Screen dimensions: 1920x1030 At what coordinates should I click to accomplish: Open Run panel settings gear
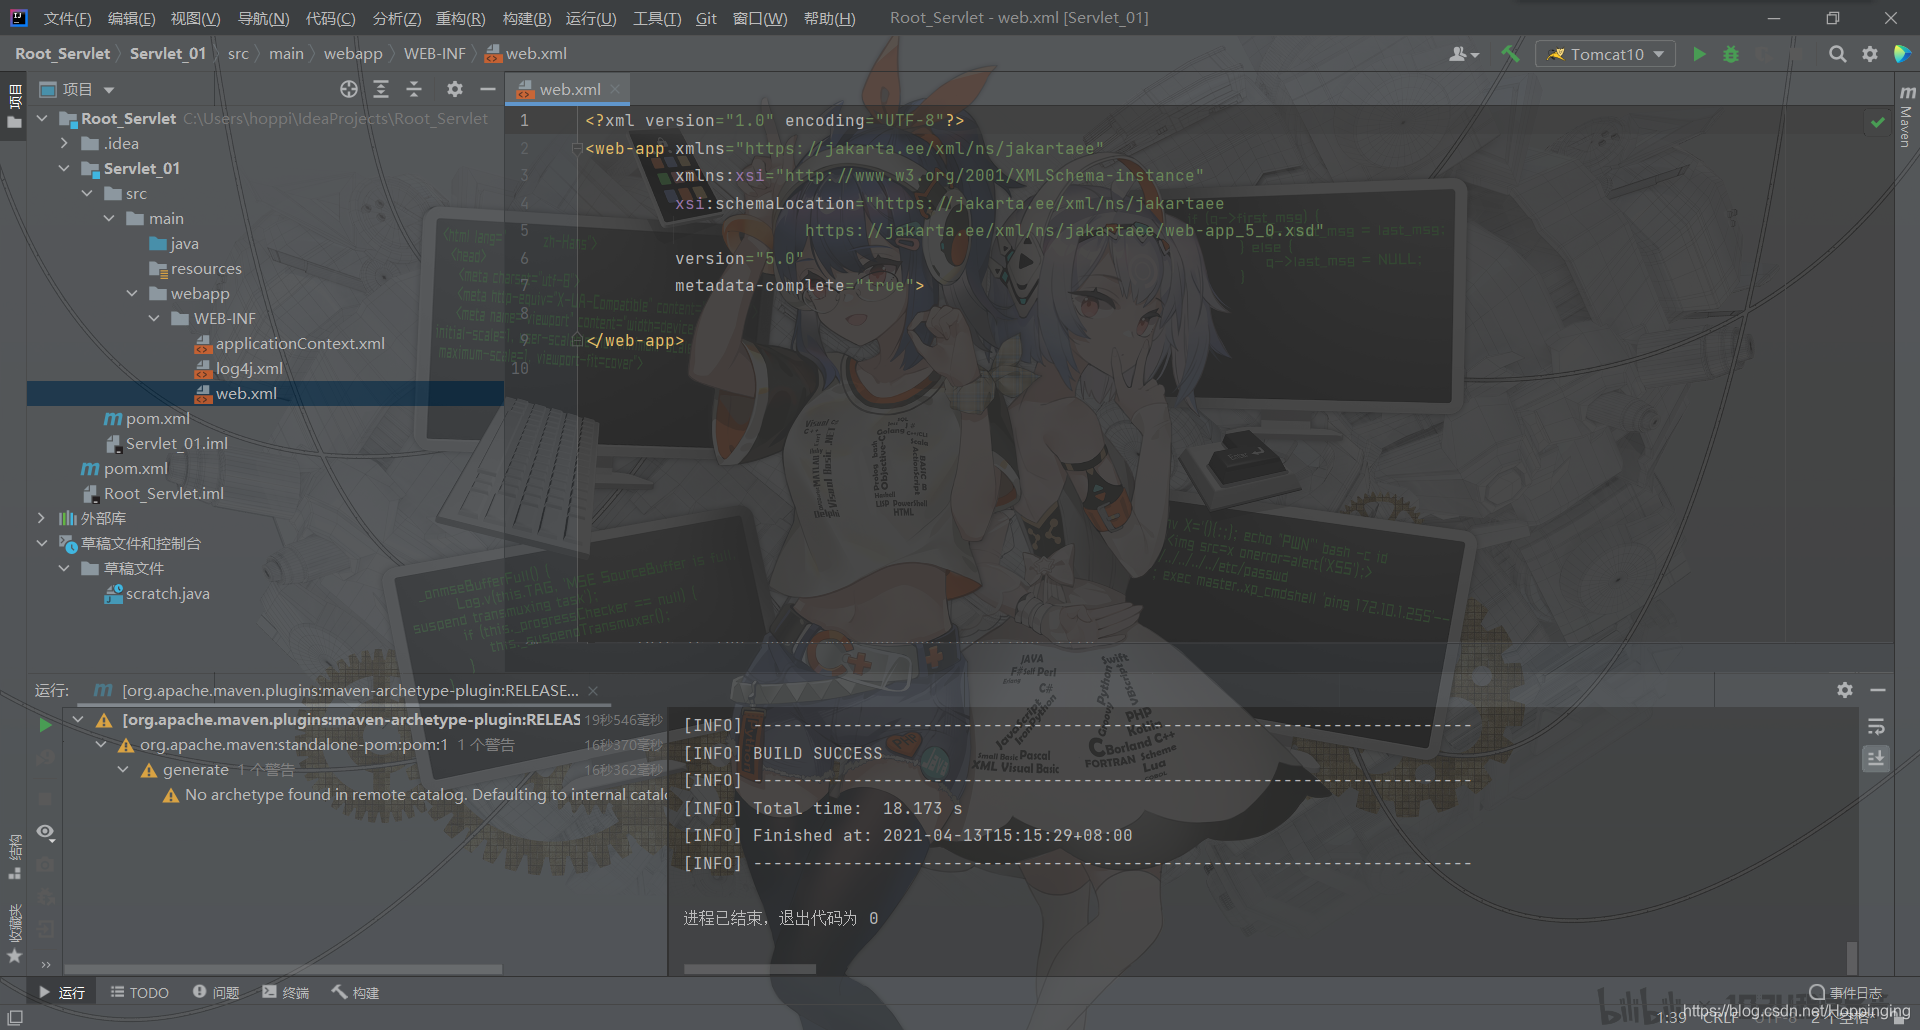coord(1845,690)
